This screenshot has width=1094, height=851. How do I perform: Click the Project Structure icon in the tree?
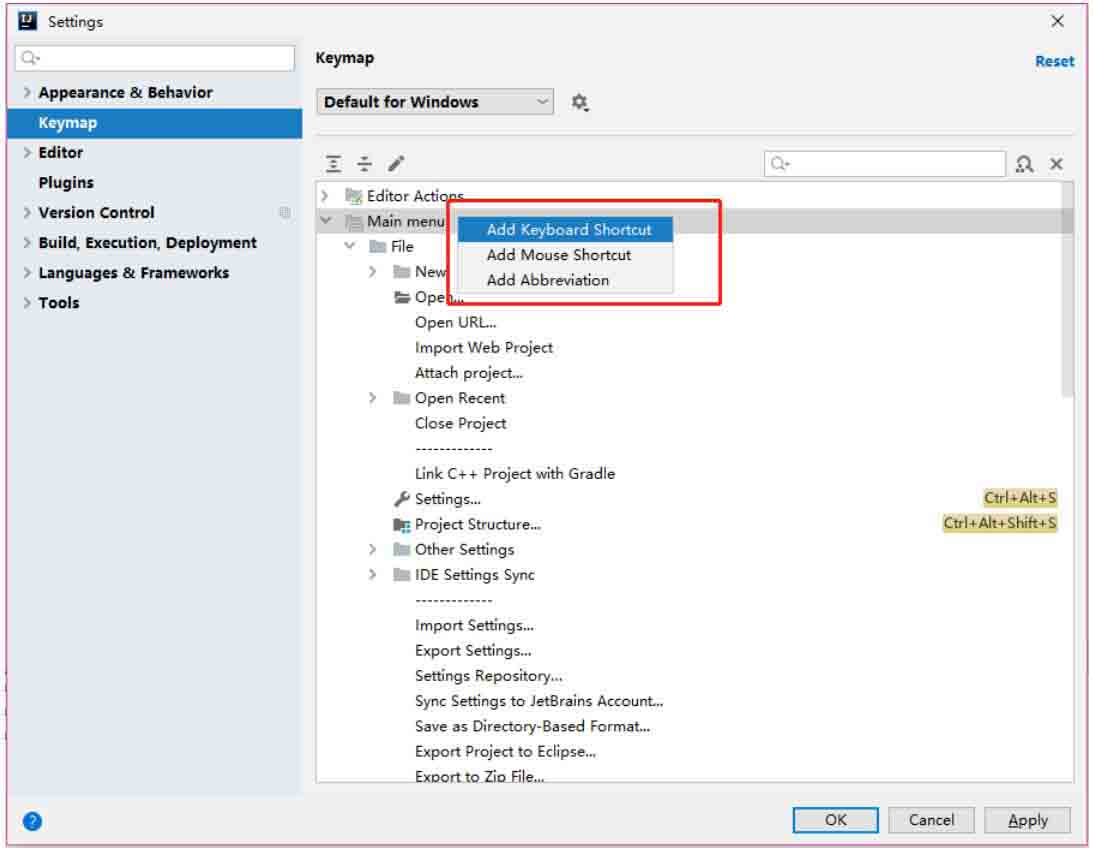tap(401, 525)
